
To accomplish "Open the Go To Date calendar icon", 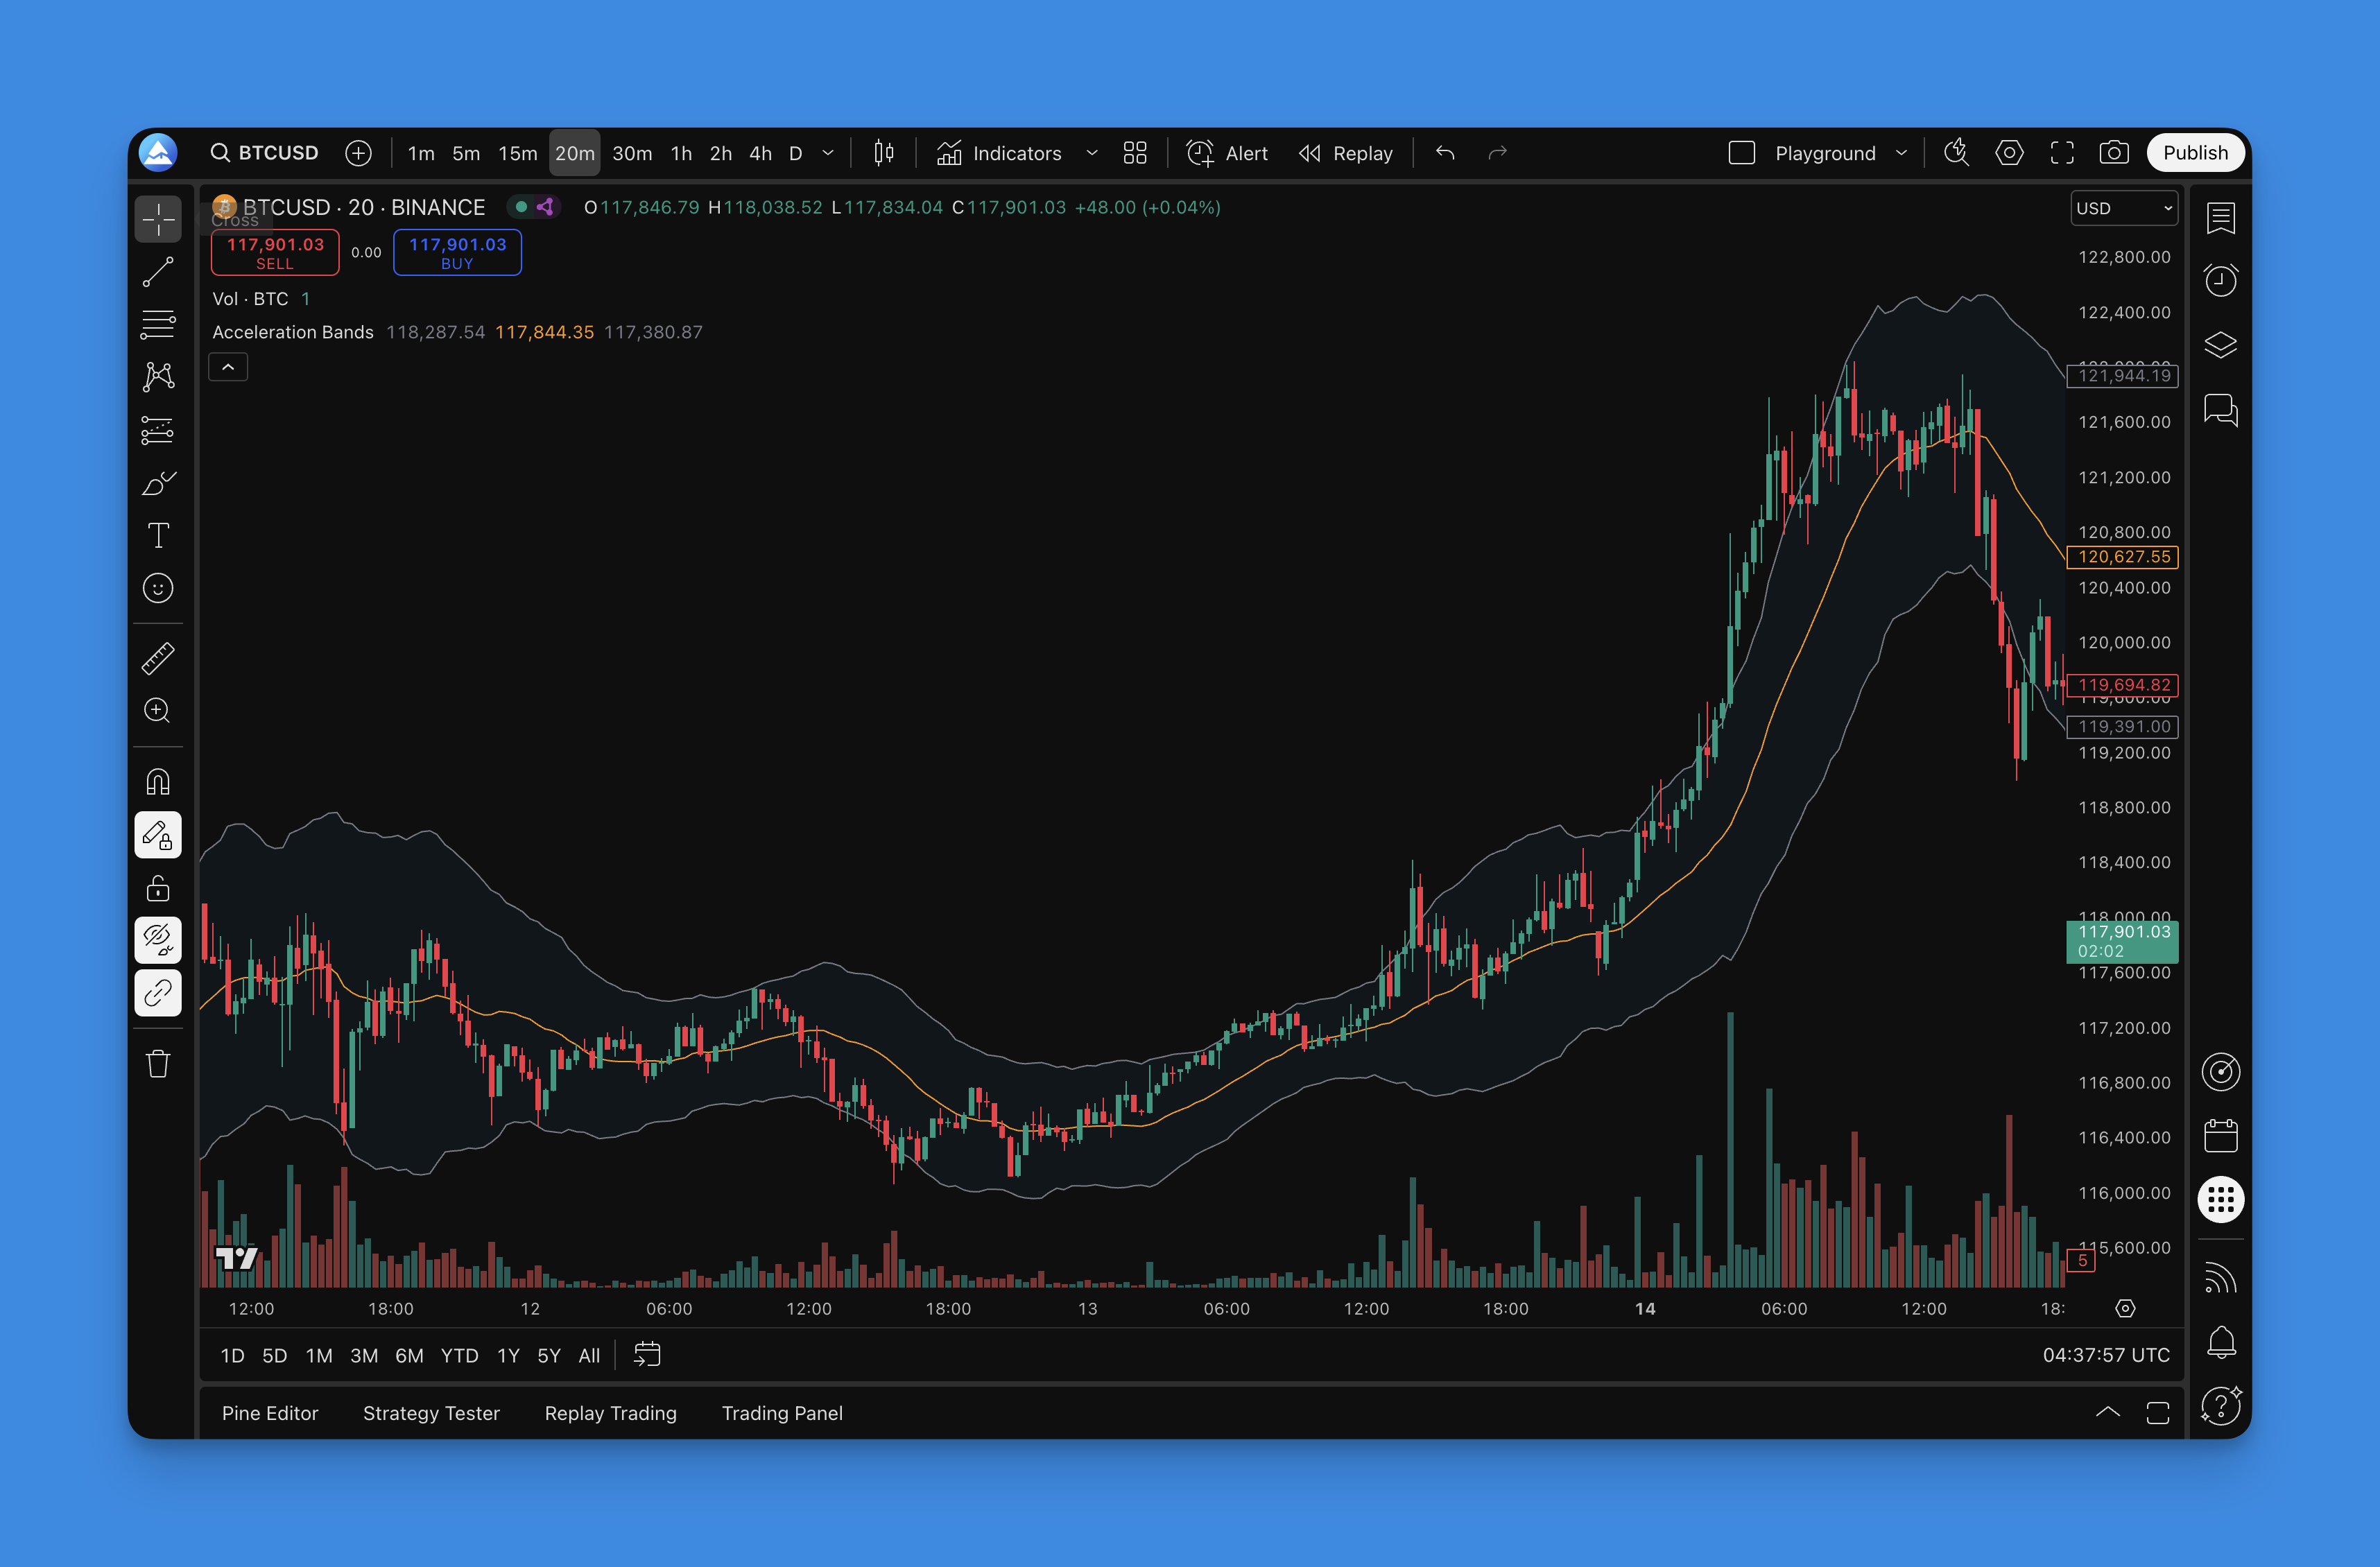I will point(647,1355).
